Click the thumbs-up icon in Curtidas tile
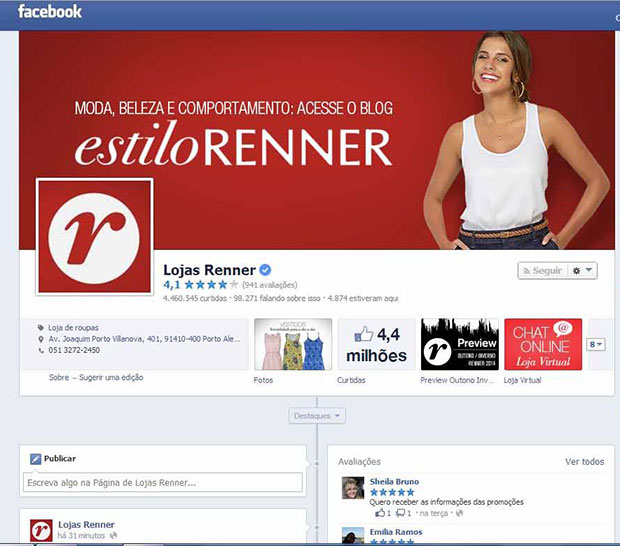The height and width of the screenshot is (546, 620). pyautogui.click(x=364, y=334)
